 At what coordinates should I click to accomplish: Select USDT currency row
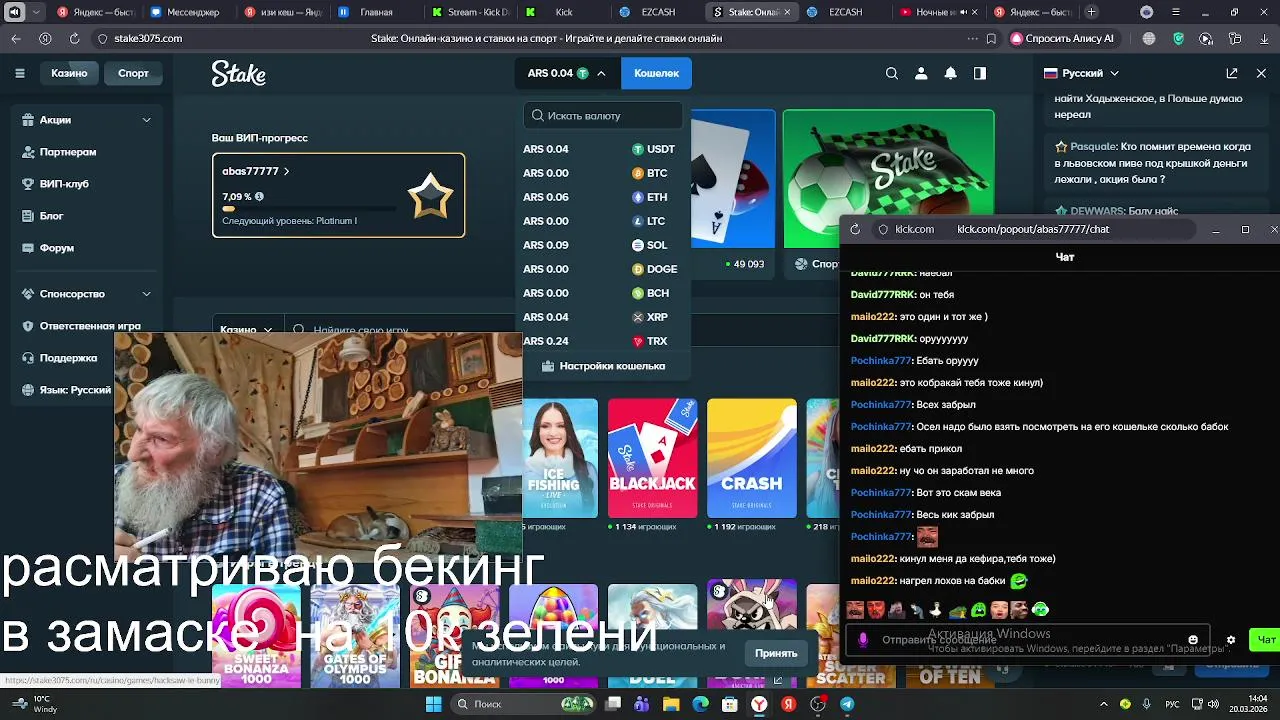(603, 149)
